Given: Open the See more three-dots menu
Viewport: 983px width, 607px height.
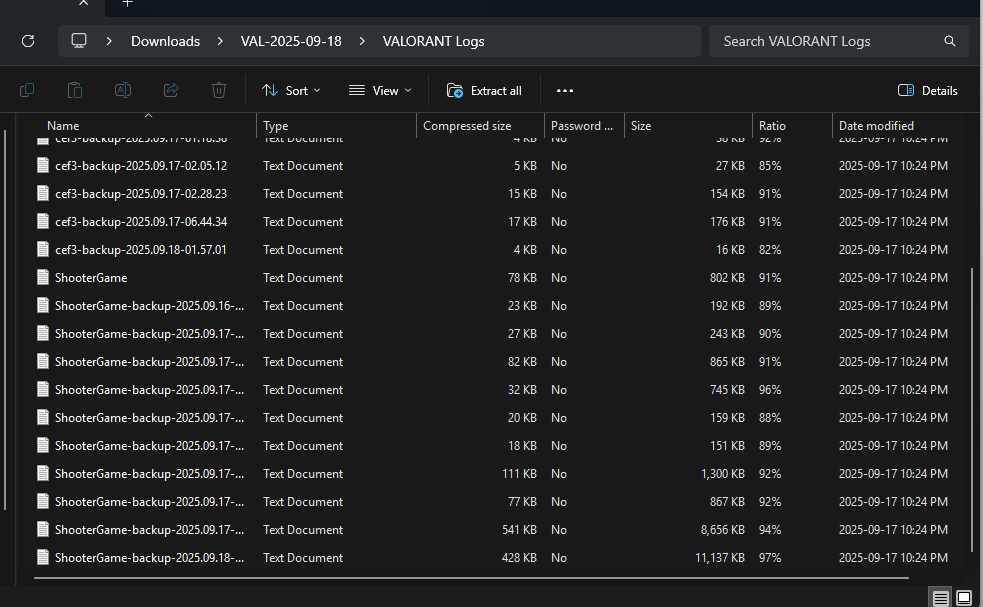Looking at the screenshot, I should click(565, 90).
